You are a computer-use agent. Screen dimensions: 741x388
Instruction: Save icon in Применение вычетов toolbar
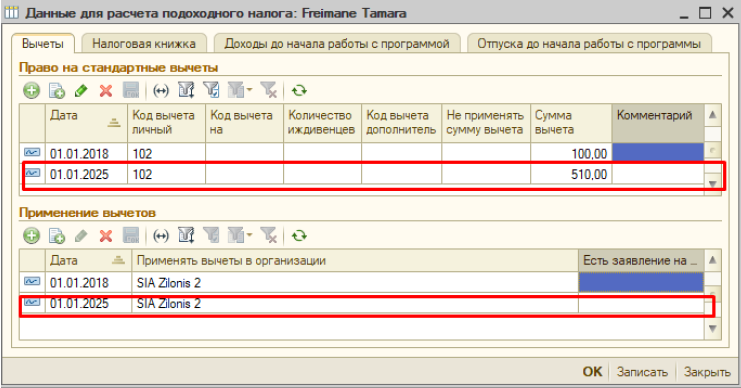[x=131, y=235]
